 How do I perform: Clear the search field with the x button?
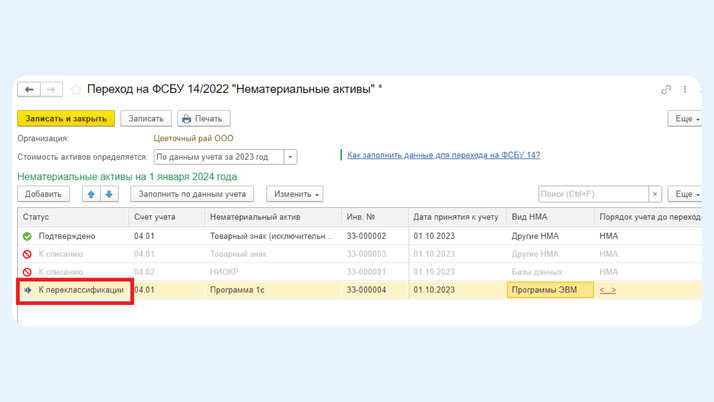(x=655, y=194)
